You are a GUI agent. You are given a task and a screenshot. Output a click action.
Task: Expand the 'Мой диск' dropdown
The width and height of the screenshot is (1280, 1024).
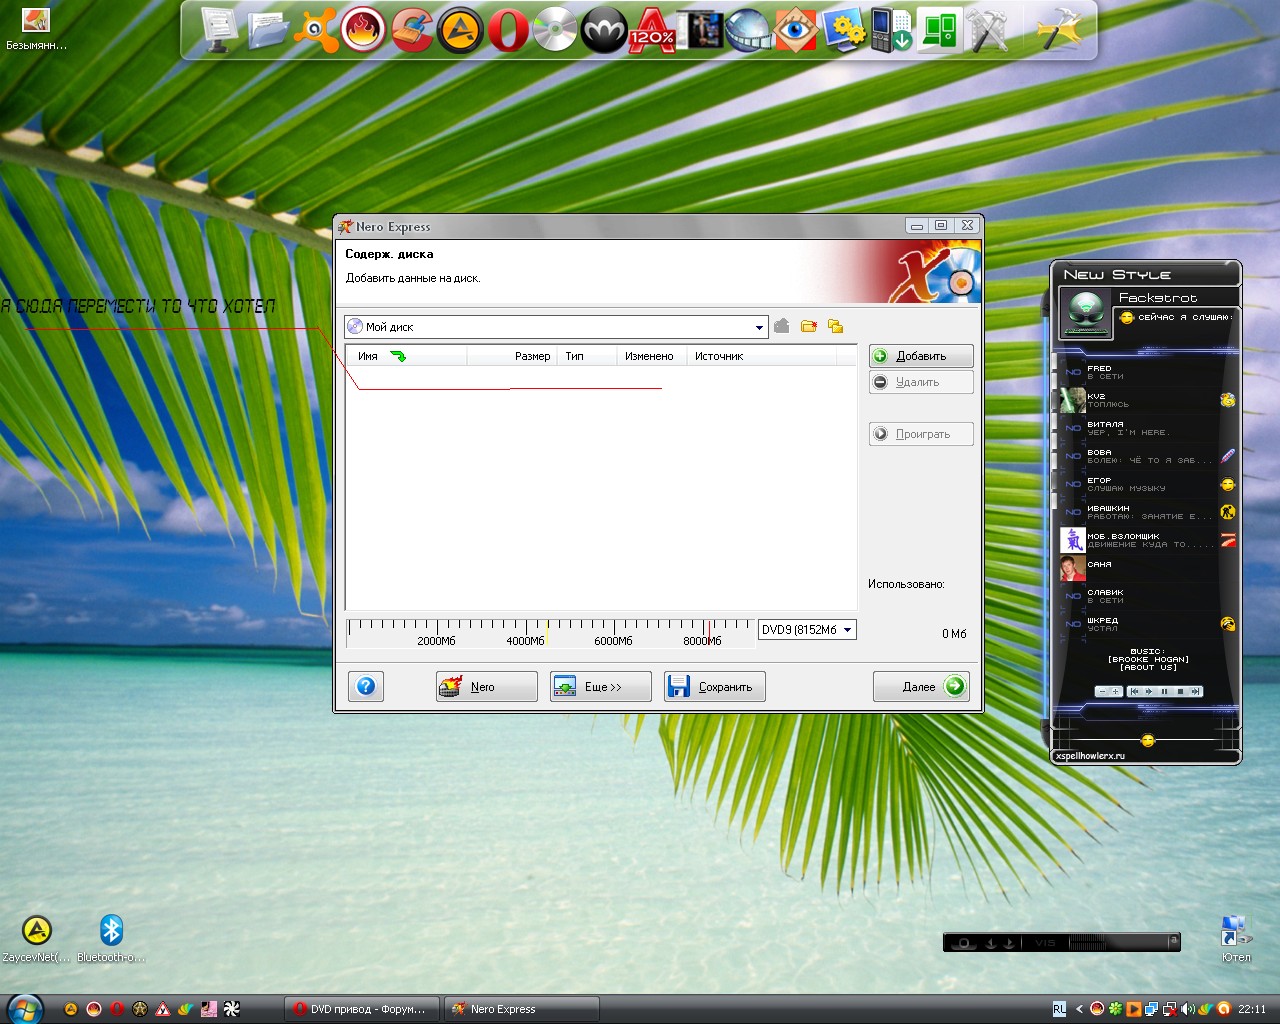[759, 327]
